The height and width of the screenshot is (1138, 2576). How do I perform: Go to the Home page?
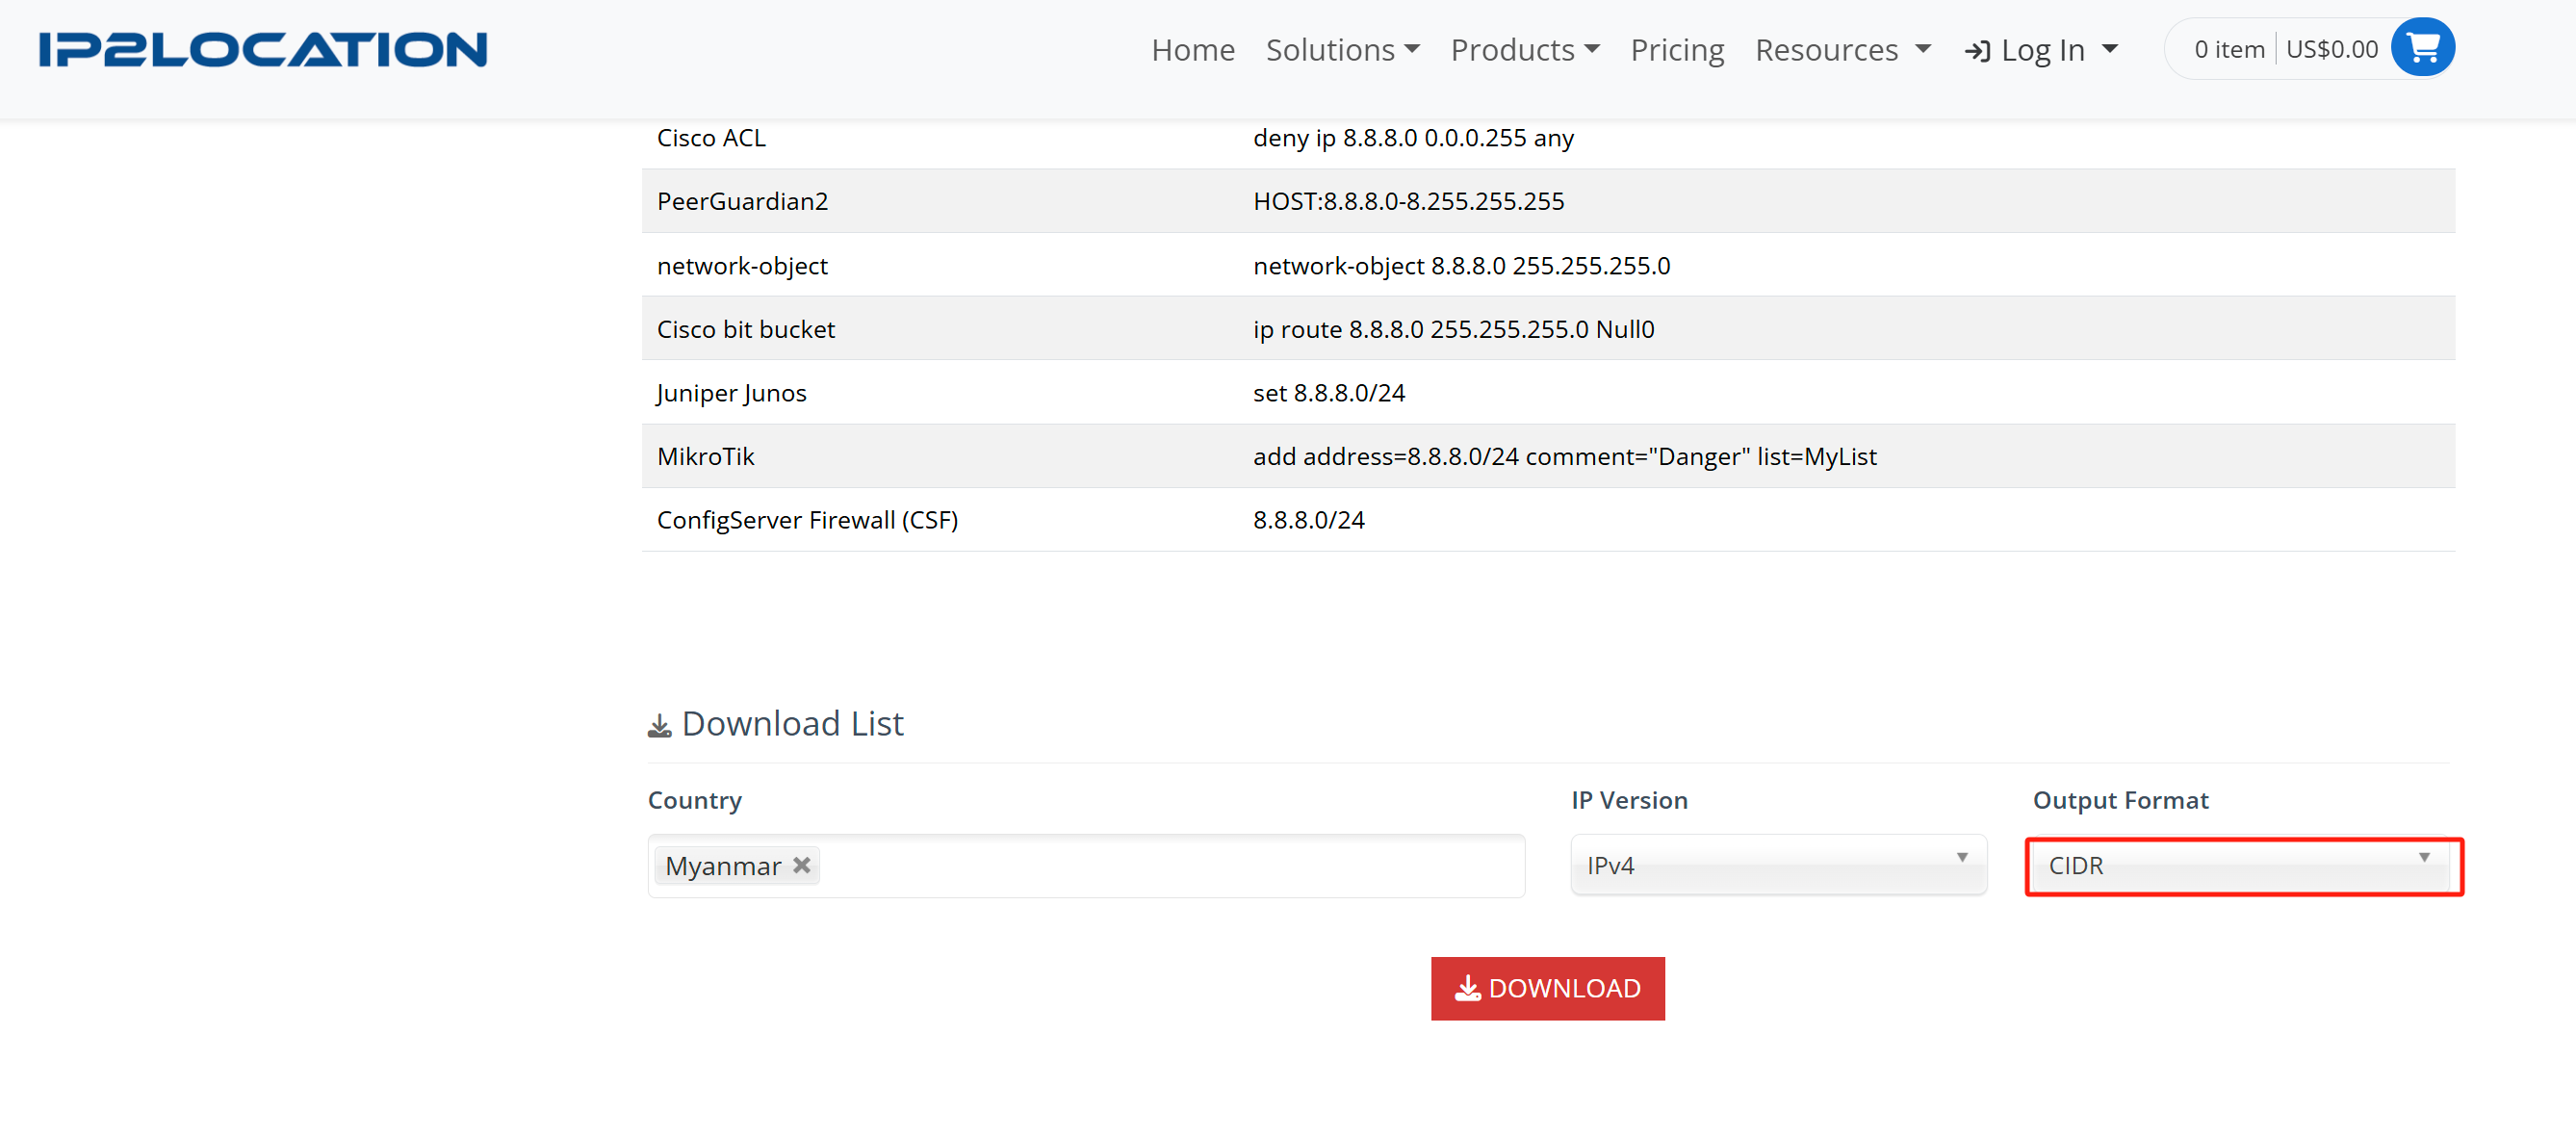pos(1192,50)
